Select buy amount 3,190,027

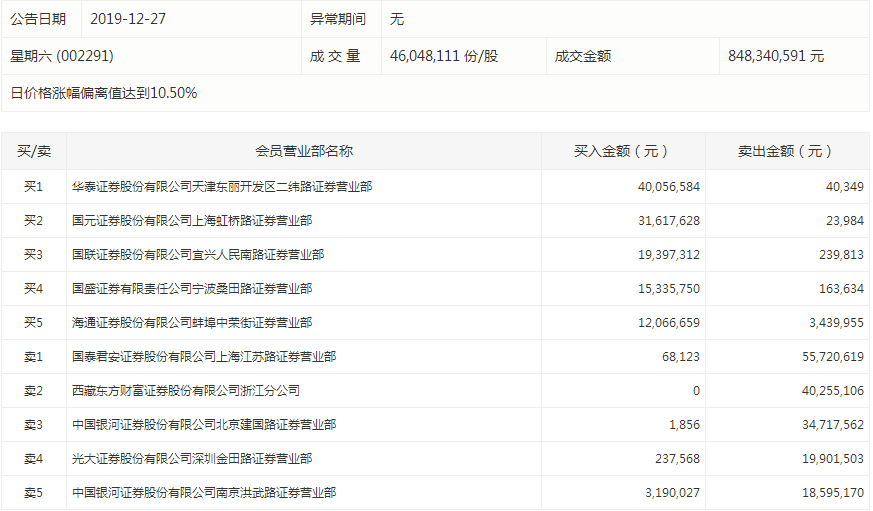coord(673,492)
